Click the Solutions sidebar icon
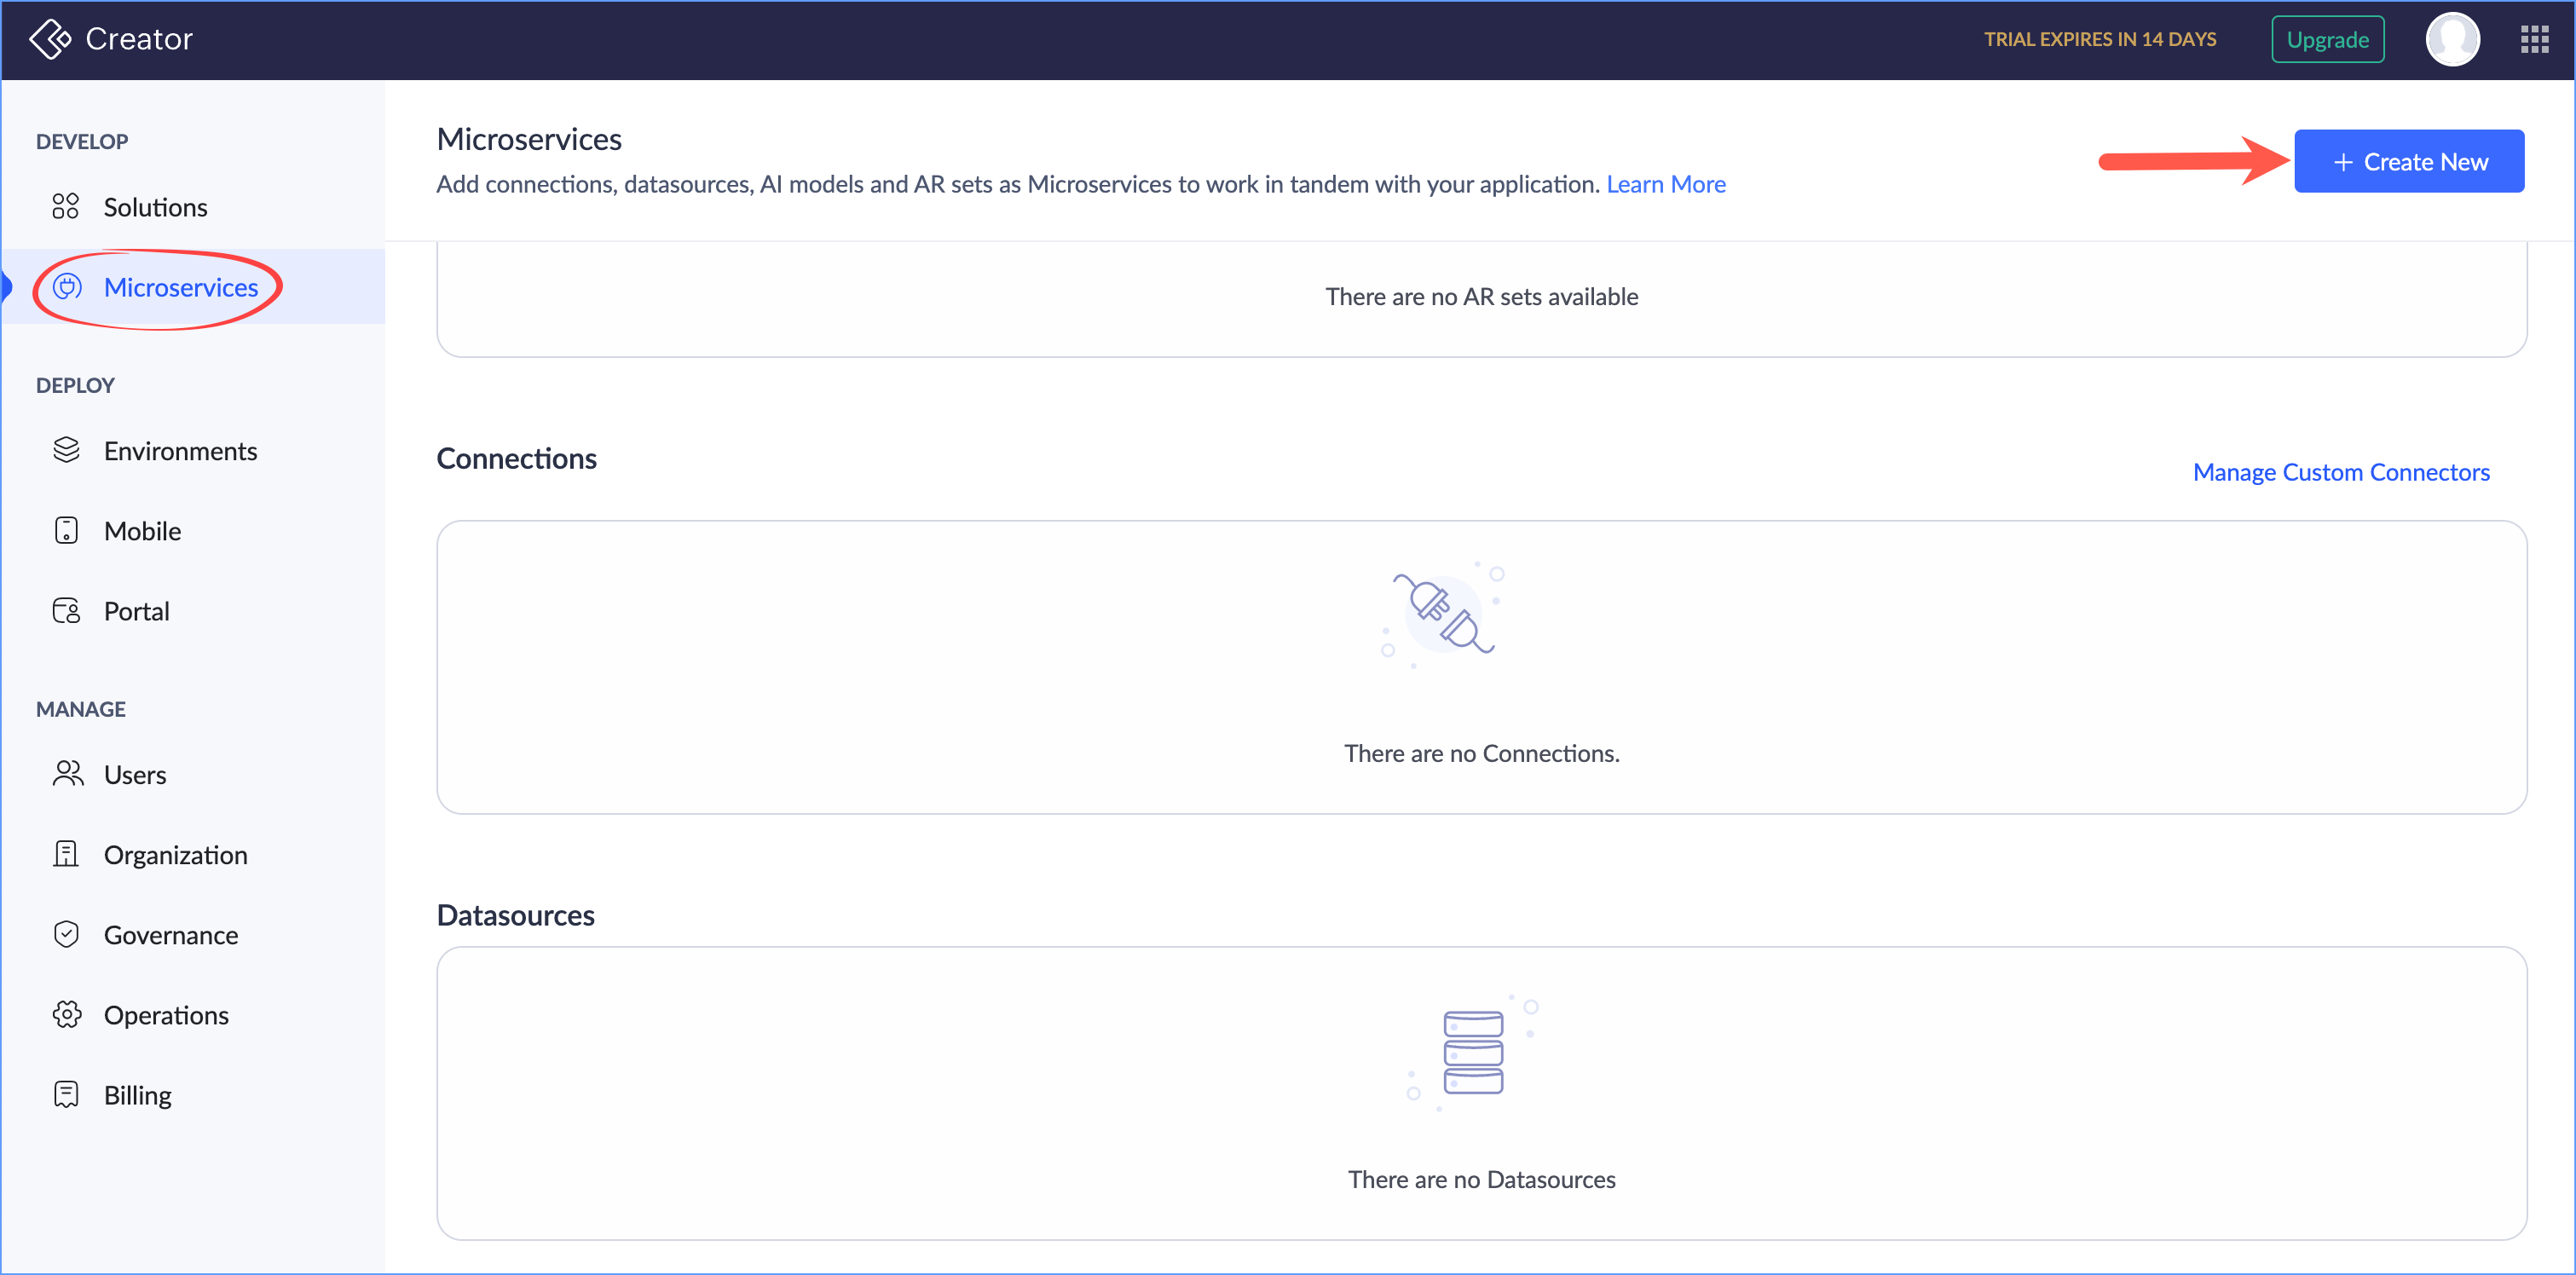Screen dimensions: 2576x1275 tap(66, 207)
